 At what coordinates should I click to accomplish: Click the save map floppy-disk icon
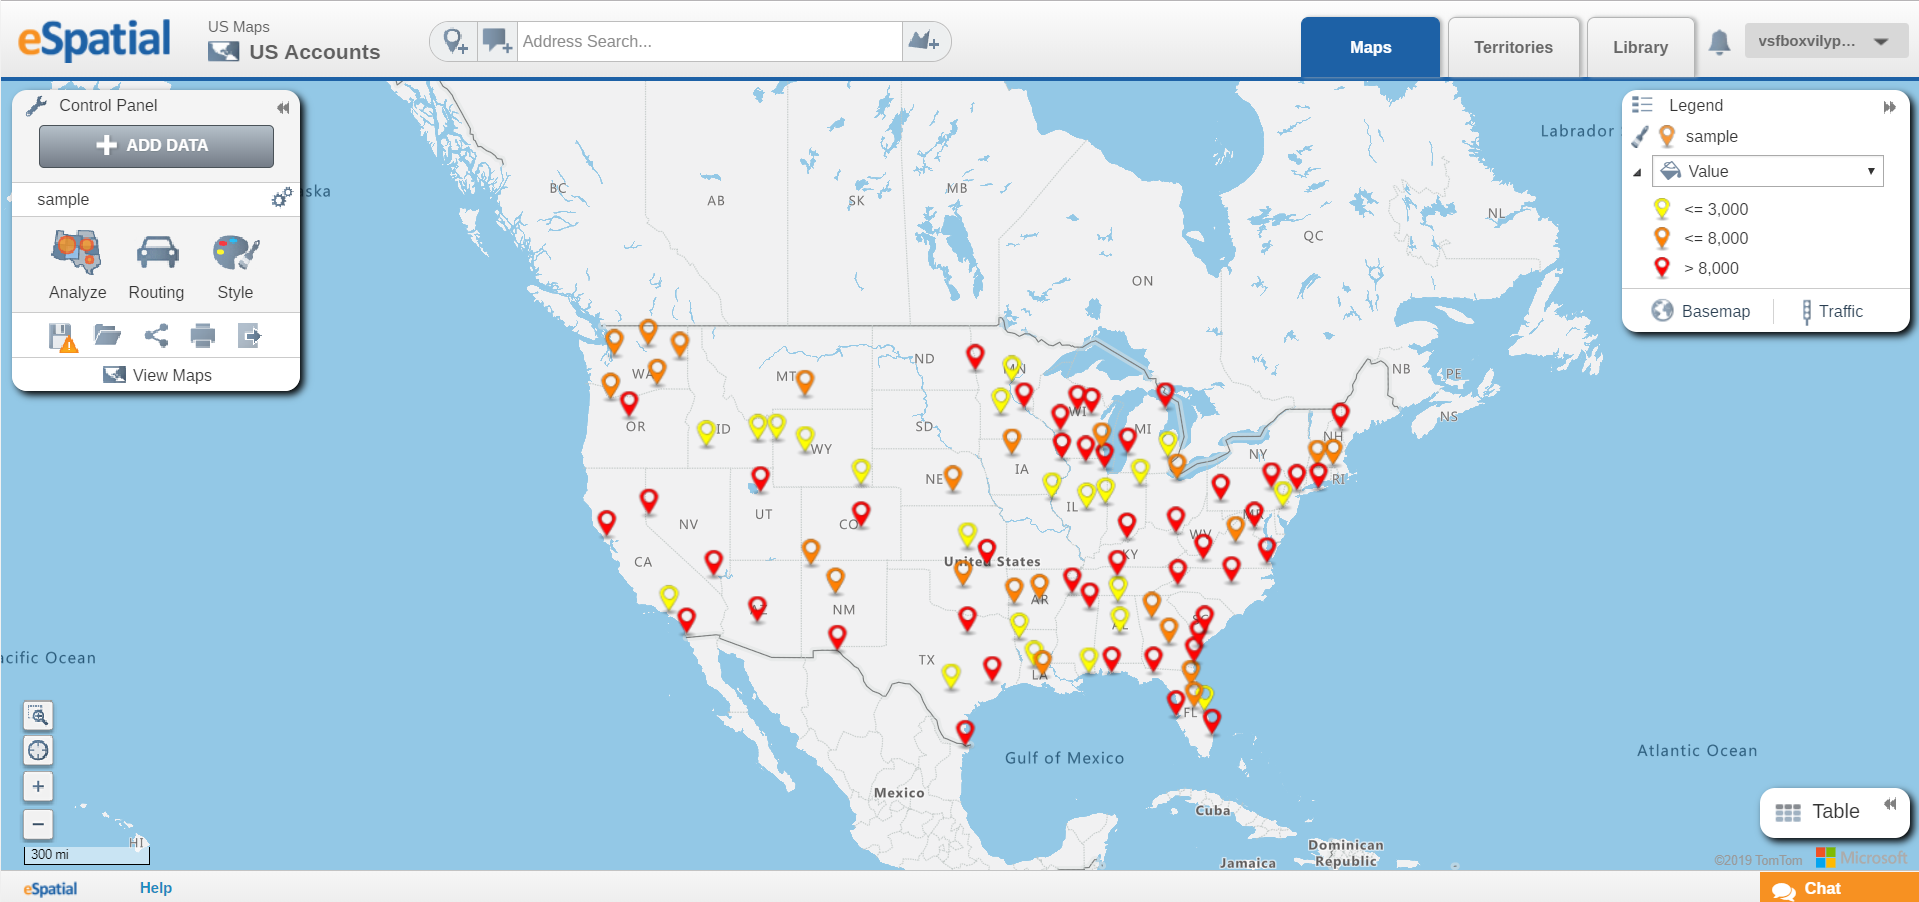pyautogui.click(x=62, y=336)
